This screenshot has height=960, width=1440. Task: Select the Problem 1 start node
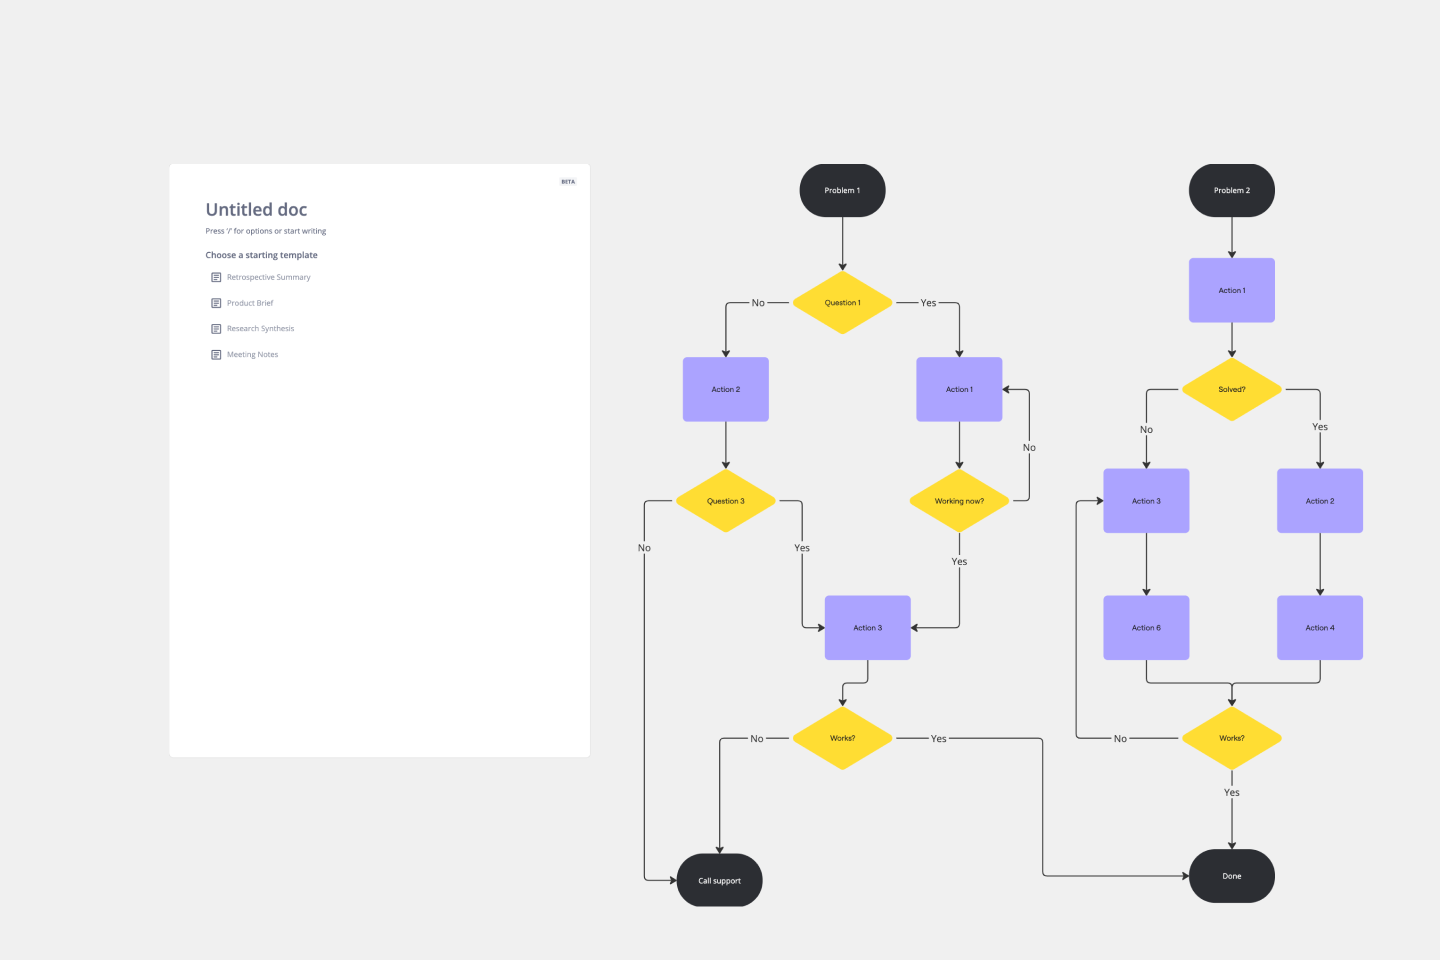842,190
